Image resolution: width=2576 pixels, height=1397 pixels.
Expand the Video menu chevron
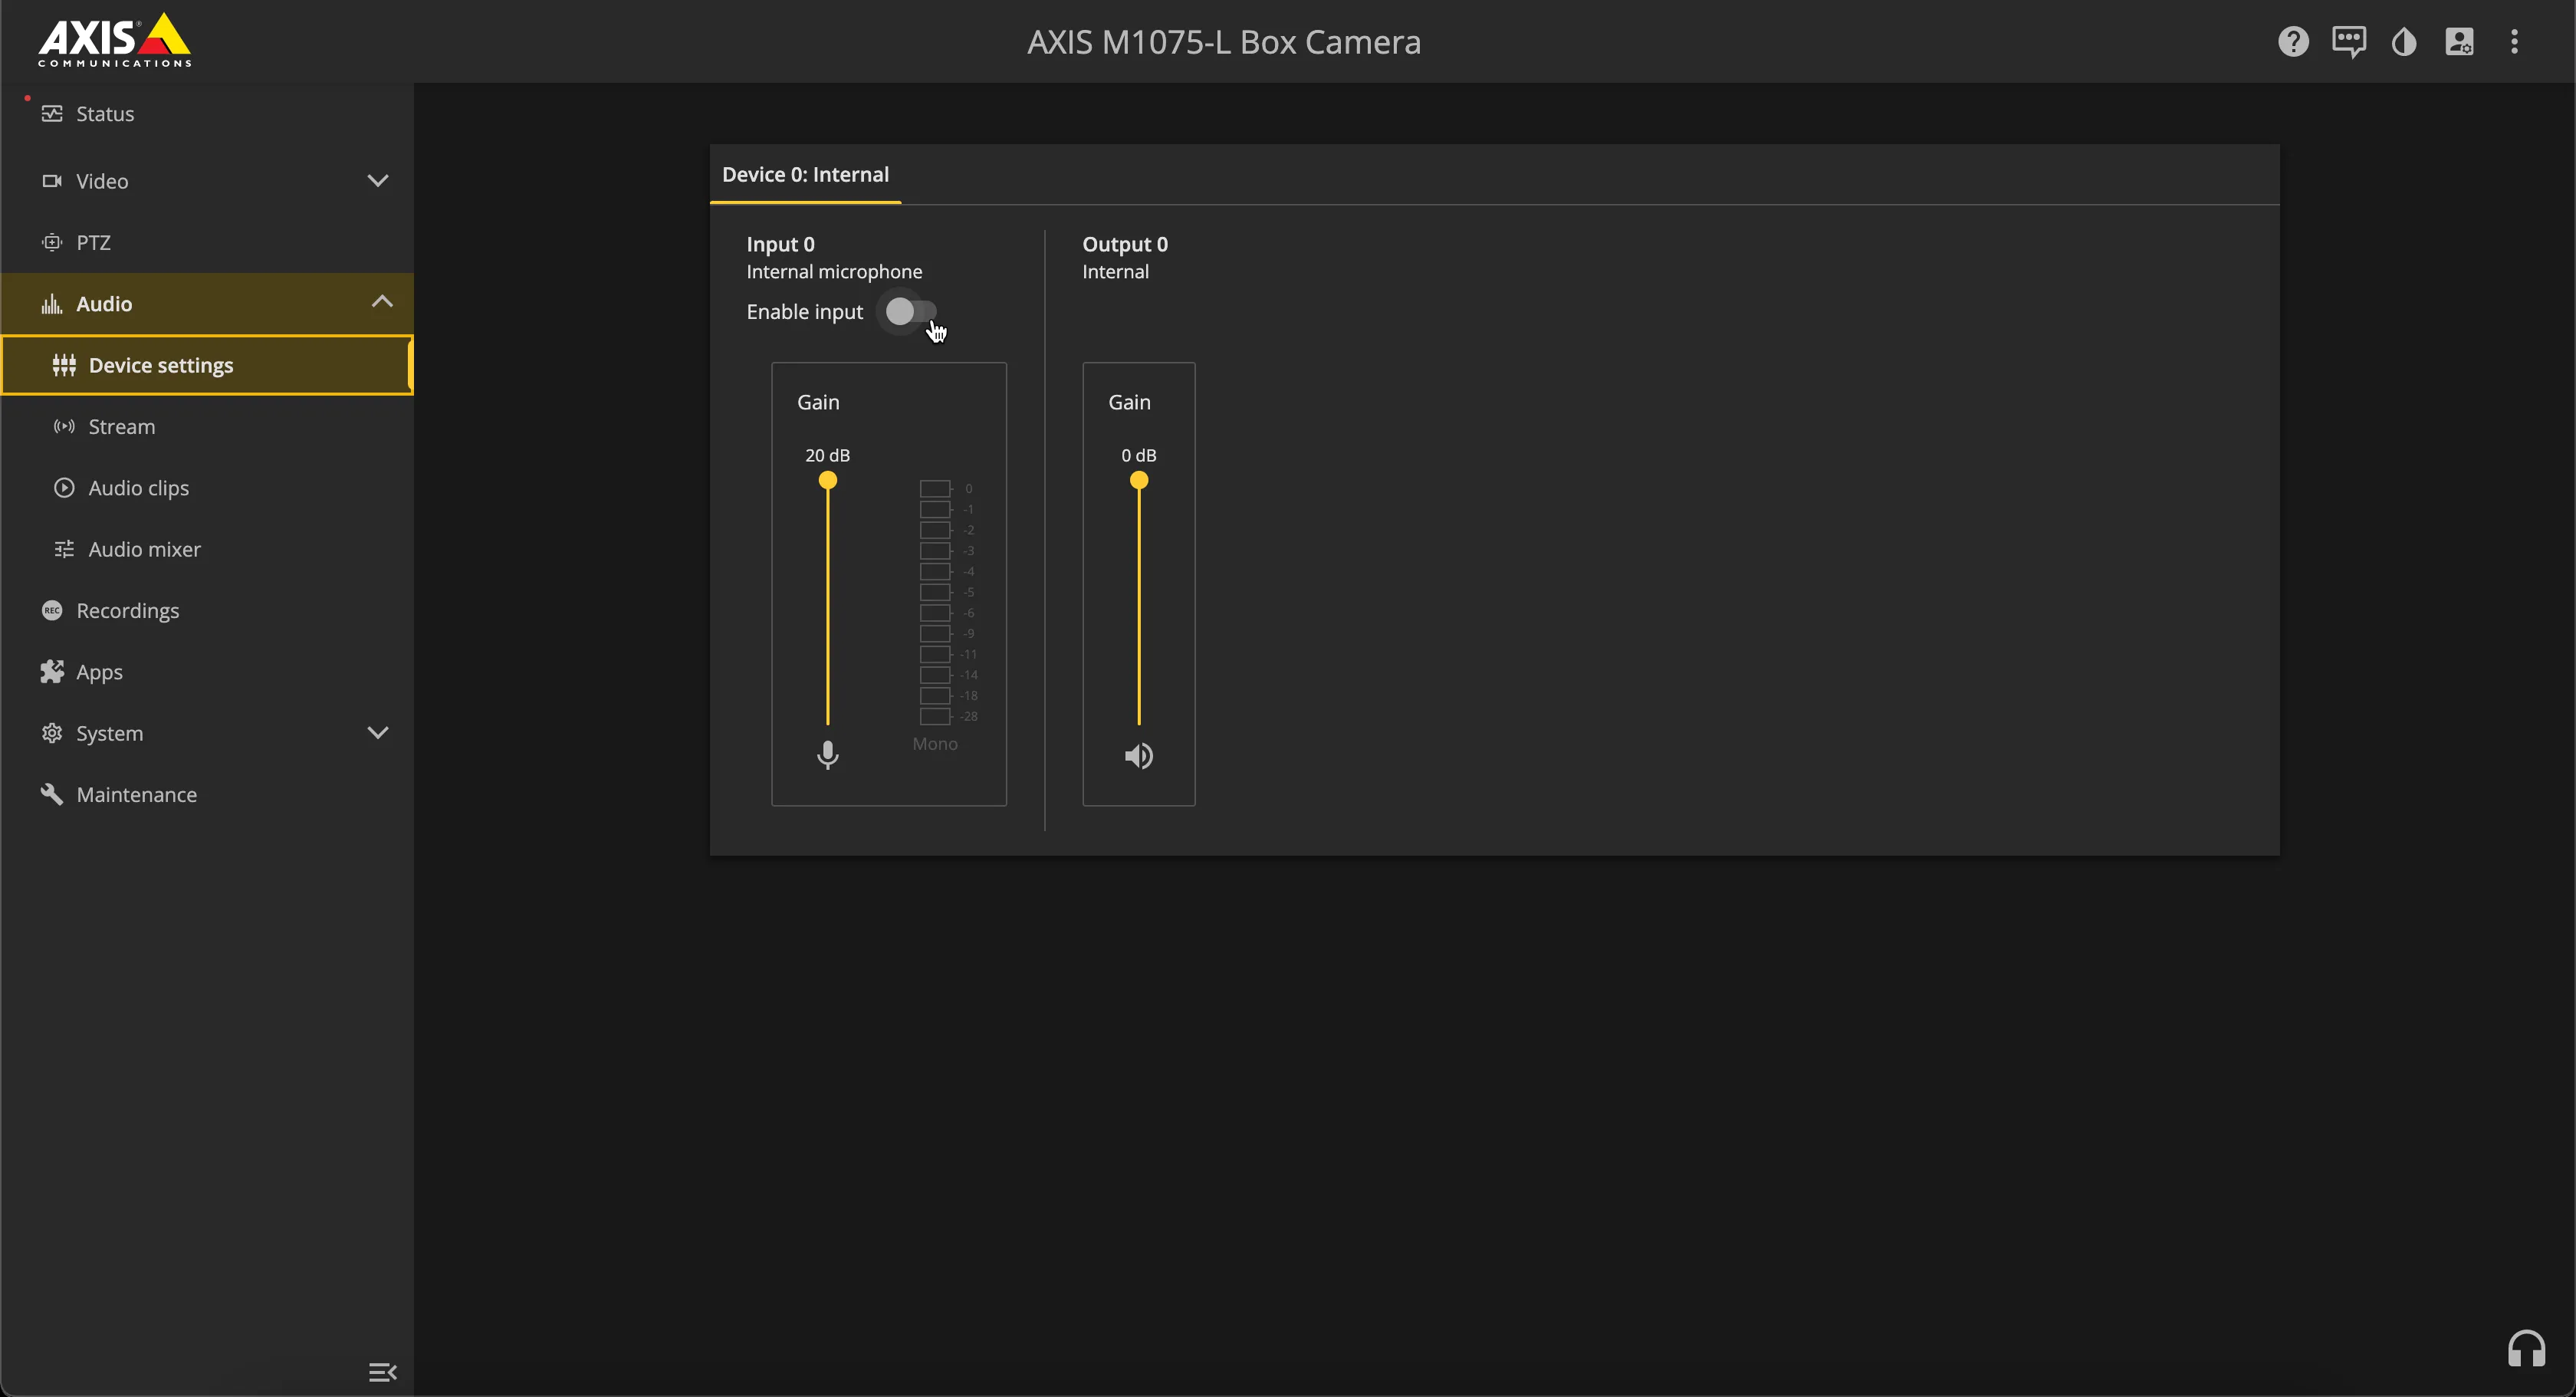[x=377, y=181]
